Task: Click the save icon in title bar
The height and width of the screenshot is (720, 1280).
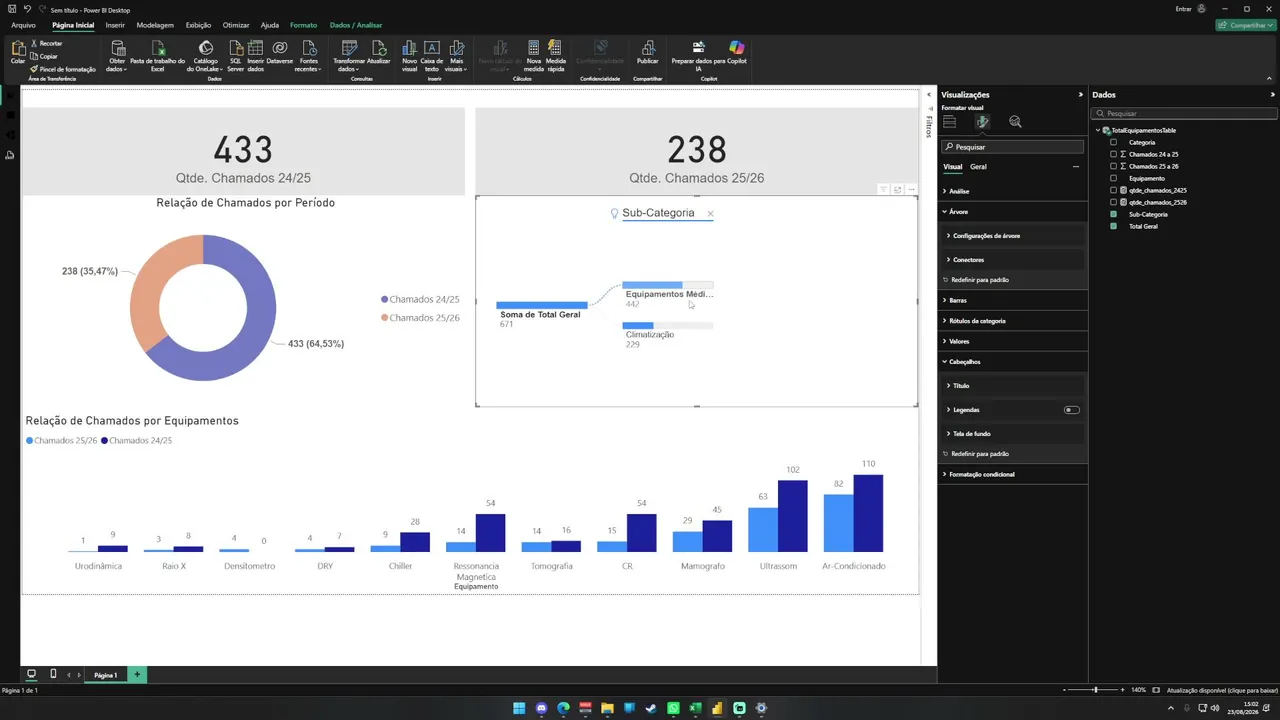Action: point(12,9)
